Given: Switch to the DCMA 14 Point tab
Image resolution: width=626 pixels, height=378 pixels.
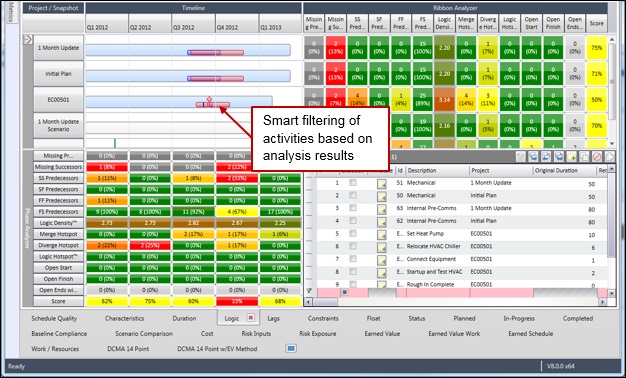Looking at the screenshot, I should pyautogui.click(x=128, y=348).
